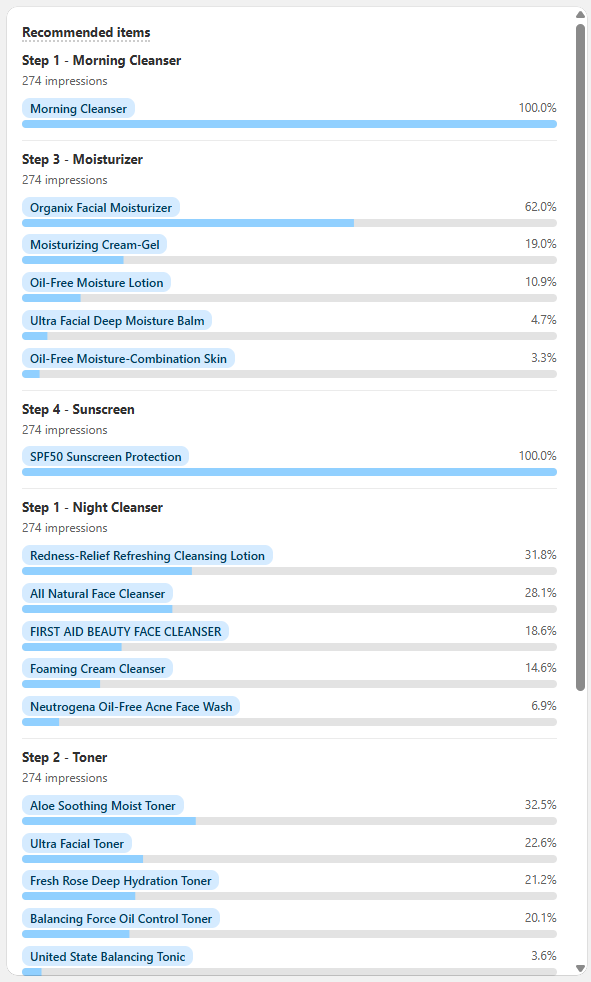Viewport: 591px width, 982px height.
Task: Click the Foaming Cream Cleanser chip
Action: click(x=97, y=668)
